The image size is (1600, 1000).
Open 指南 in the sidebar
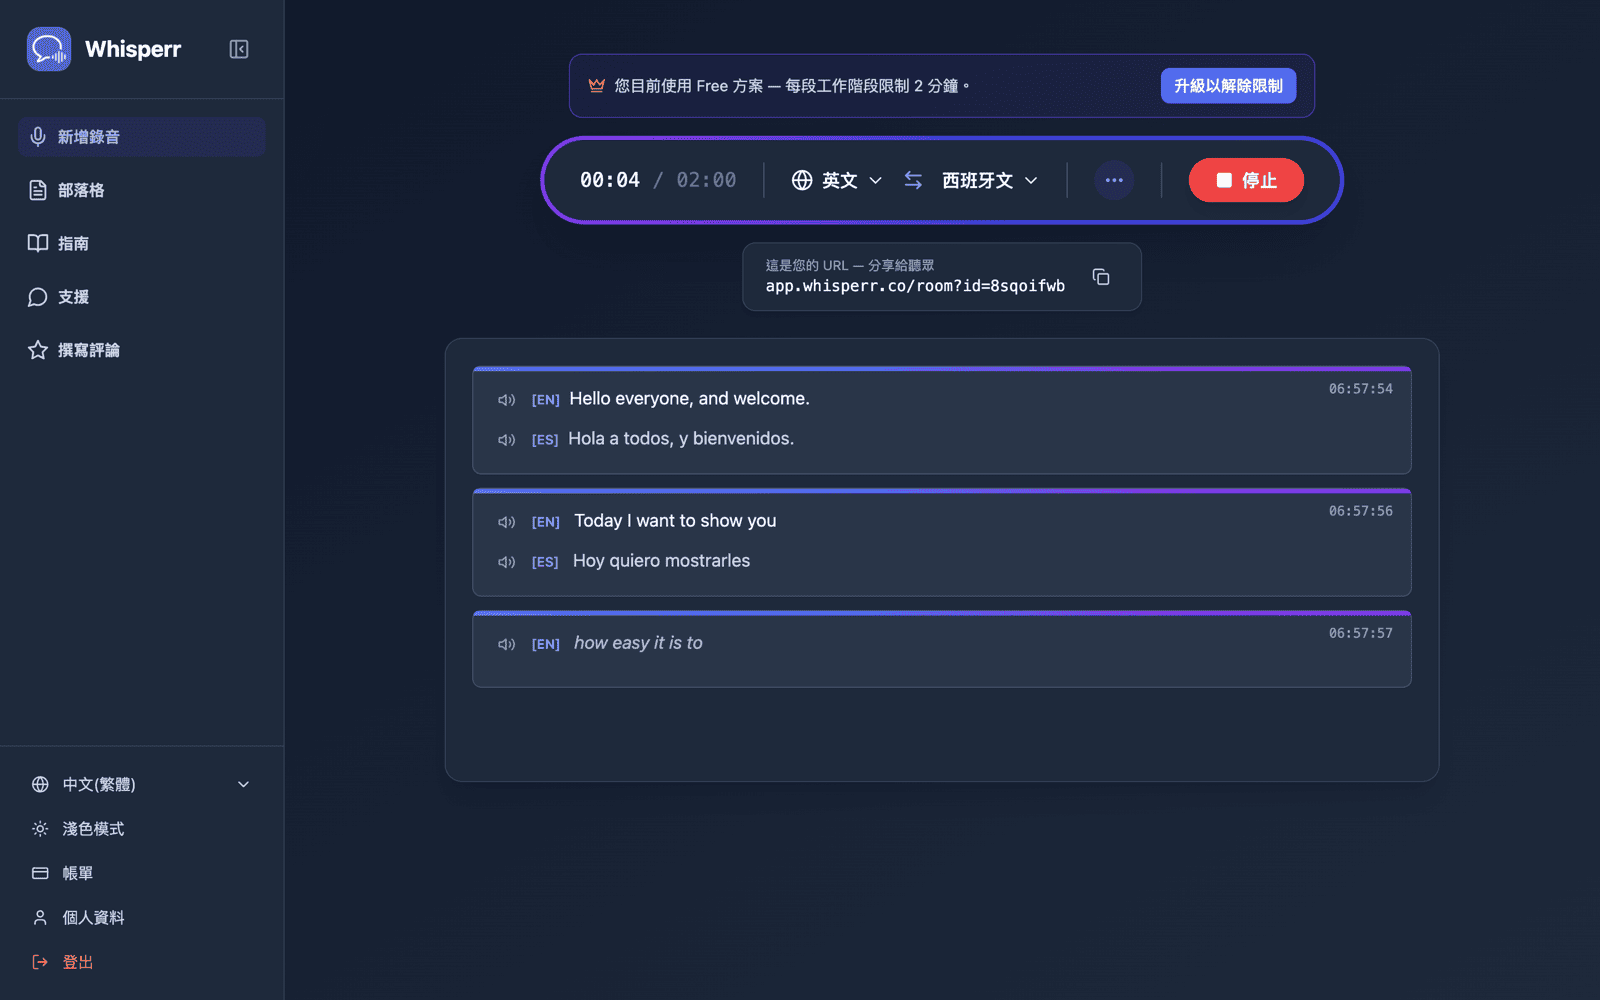point(141,243)
